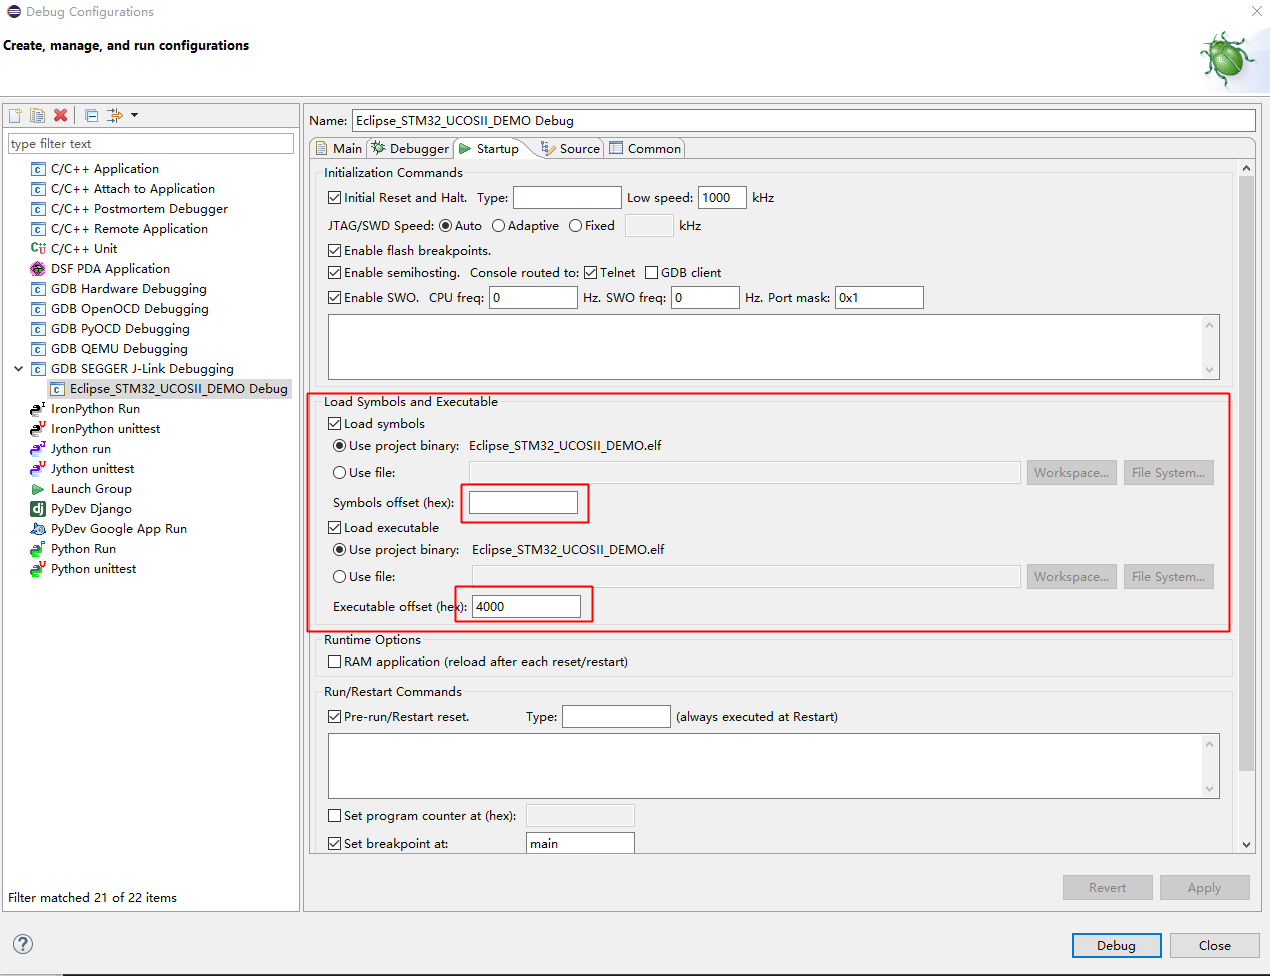Click the Debug button
The height and width of the screenshot is (976, 1270).
1116,945
